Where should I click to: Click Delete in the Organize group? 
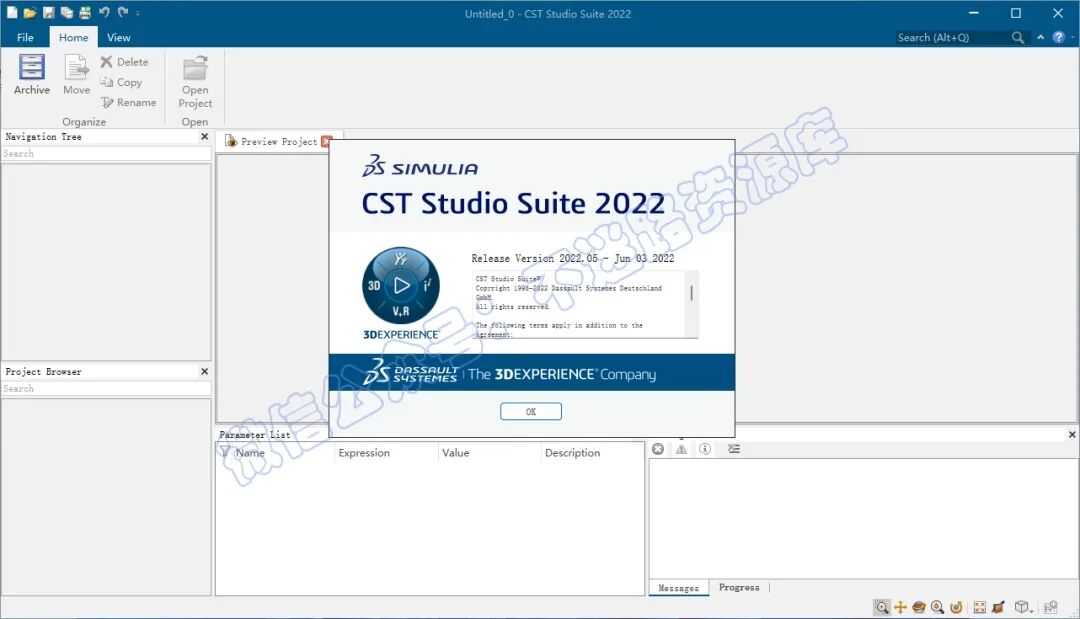click(125, 62)
